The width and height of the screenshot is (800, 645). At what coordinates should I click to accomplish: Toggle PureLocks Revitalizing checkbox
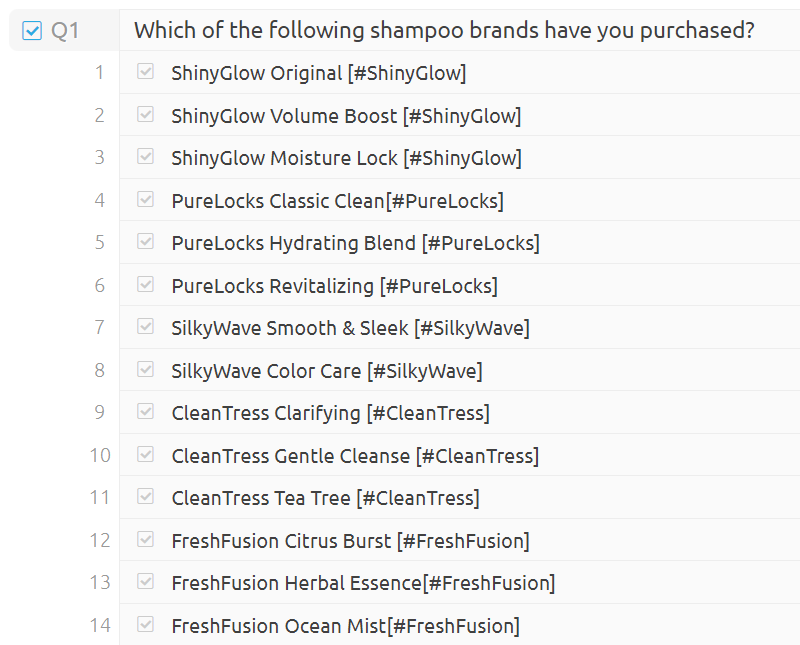146,285
